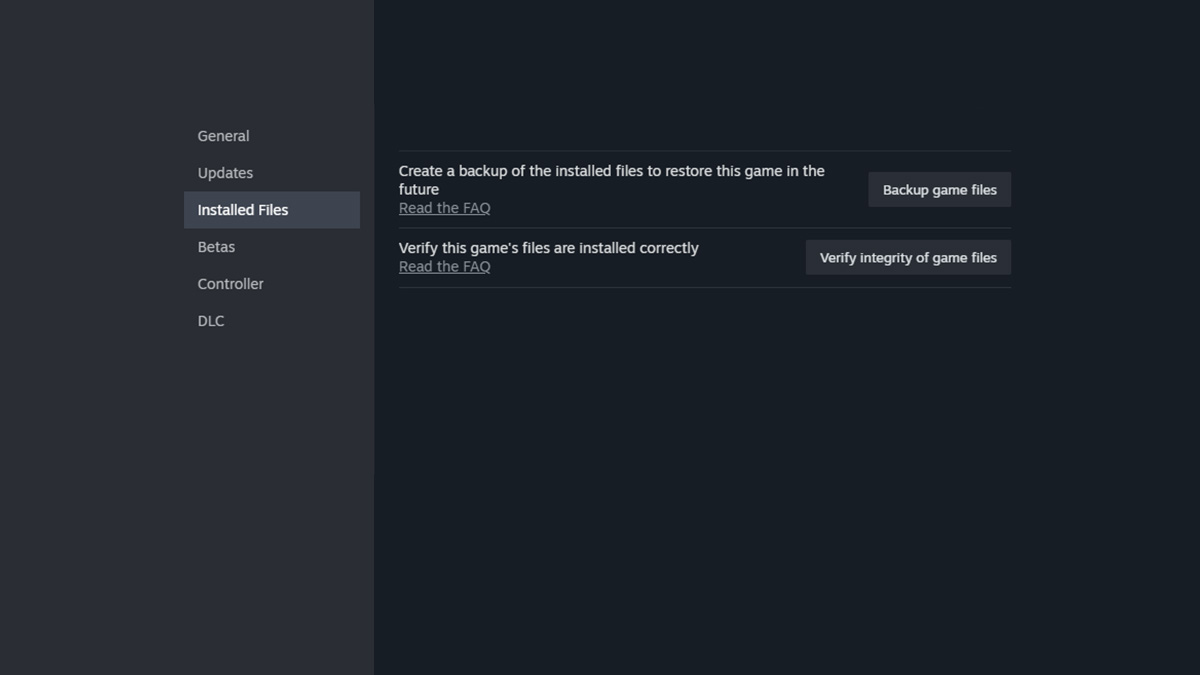The height and width of the screenshot is (675, 1200).
Task: Open Read the FAQ under verify description
Action: (x=444, y=267)
